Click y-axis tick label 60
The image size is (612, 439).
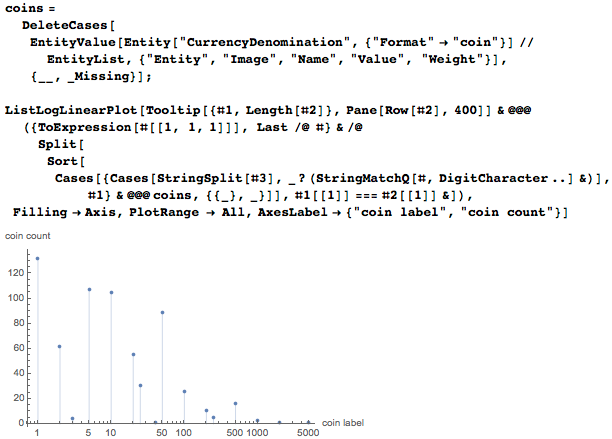click(x=18, y=348)
